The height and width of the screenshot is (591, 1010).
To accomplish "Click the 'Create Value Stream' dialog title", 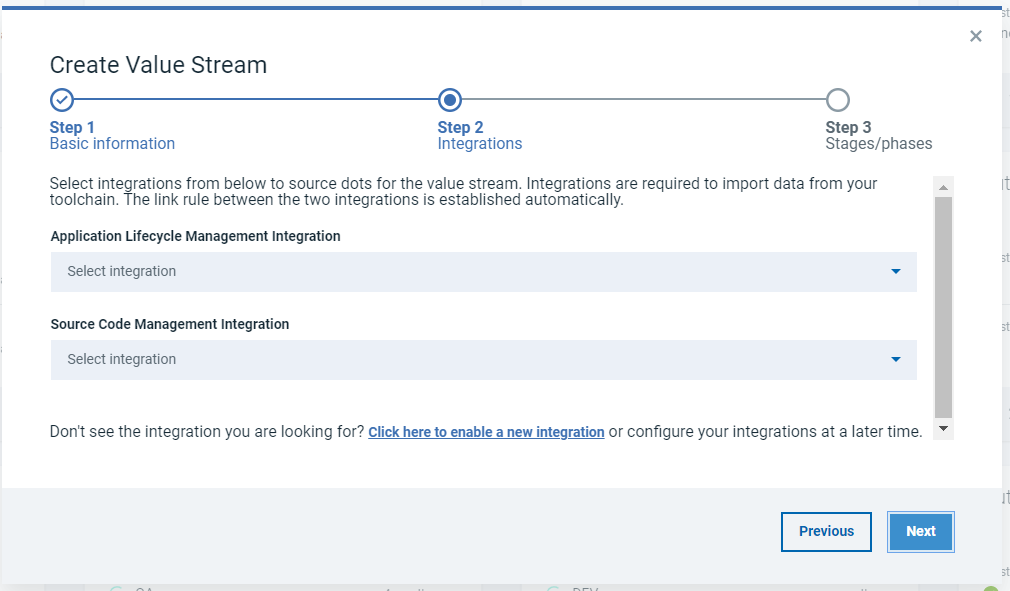I will click(x=158, y=66).
